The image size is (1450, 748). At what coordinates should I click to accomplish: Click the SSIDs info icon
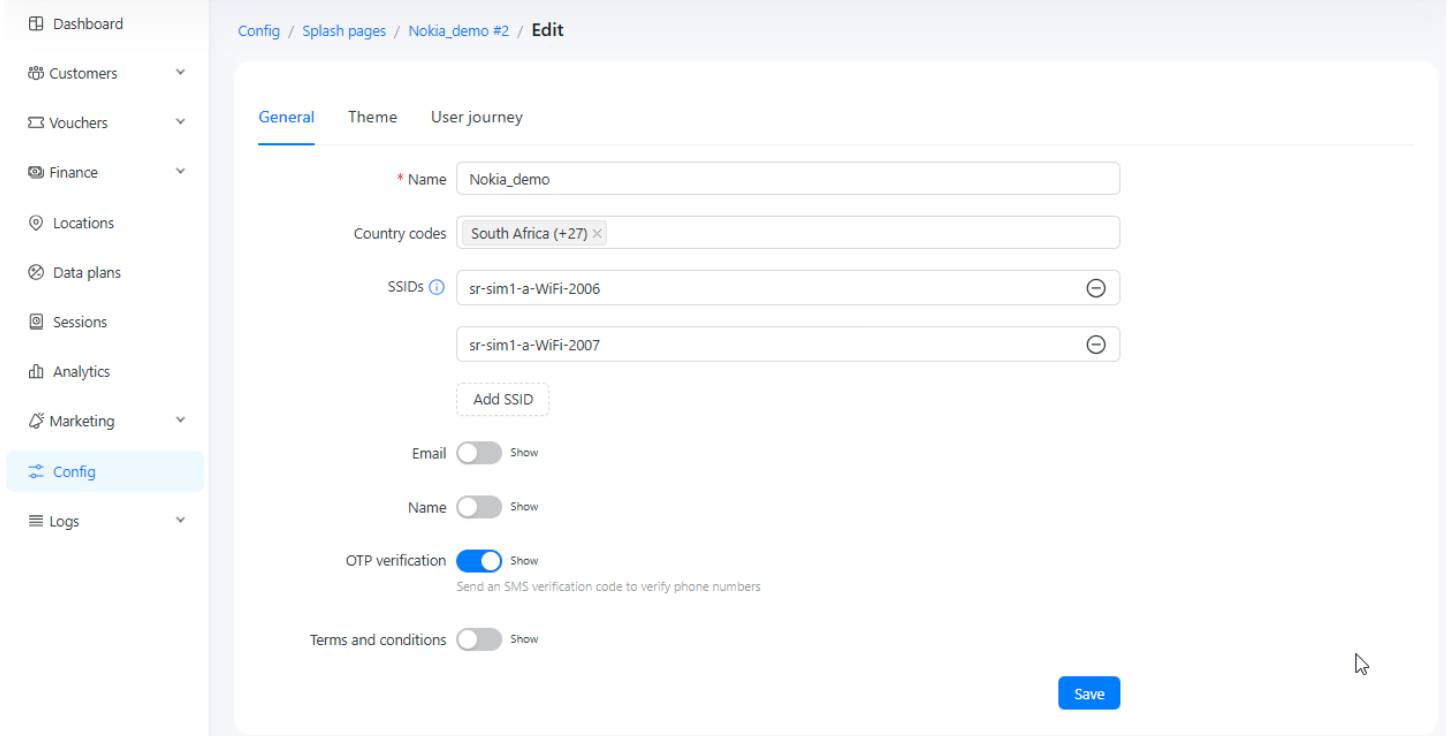click(437, 288)
